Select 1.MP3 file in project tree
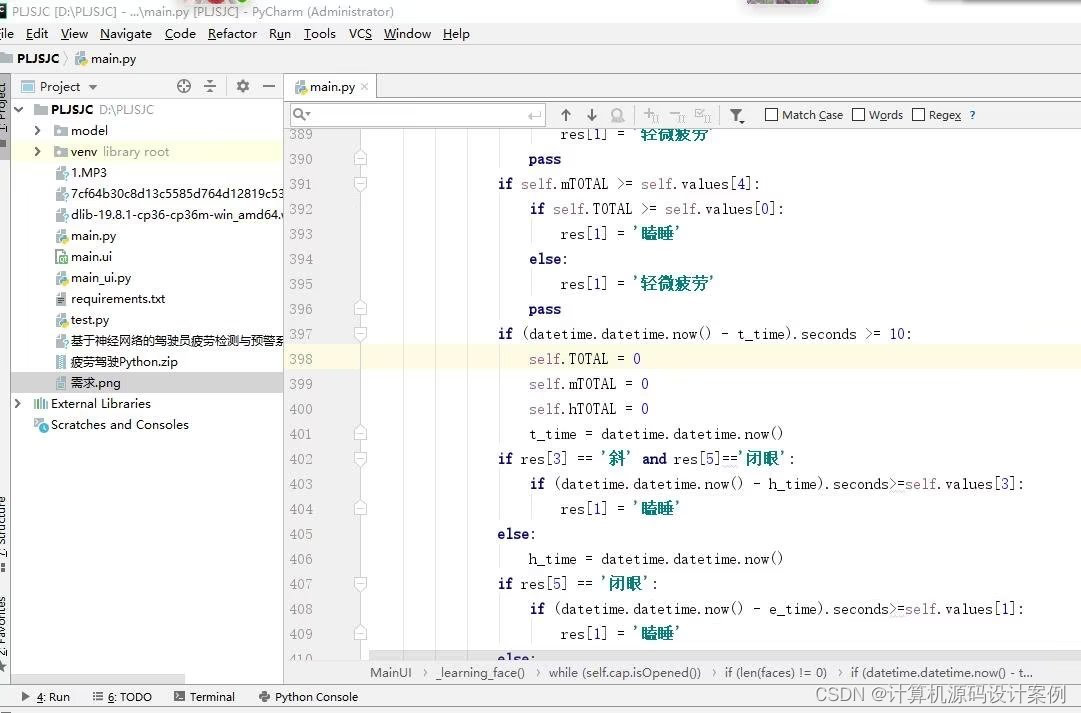The height and width of the screenshot is (713, 1081). pyautogui.click(x=89, y=172)
